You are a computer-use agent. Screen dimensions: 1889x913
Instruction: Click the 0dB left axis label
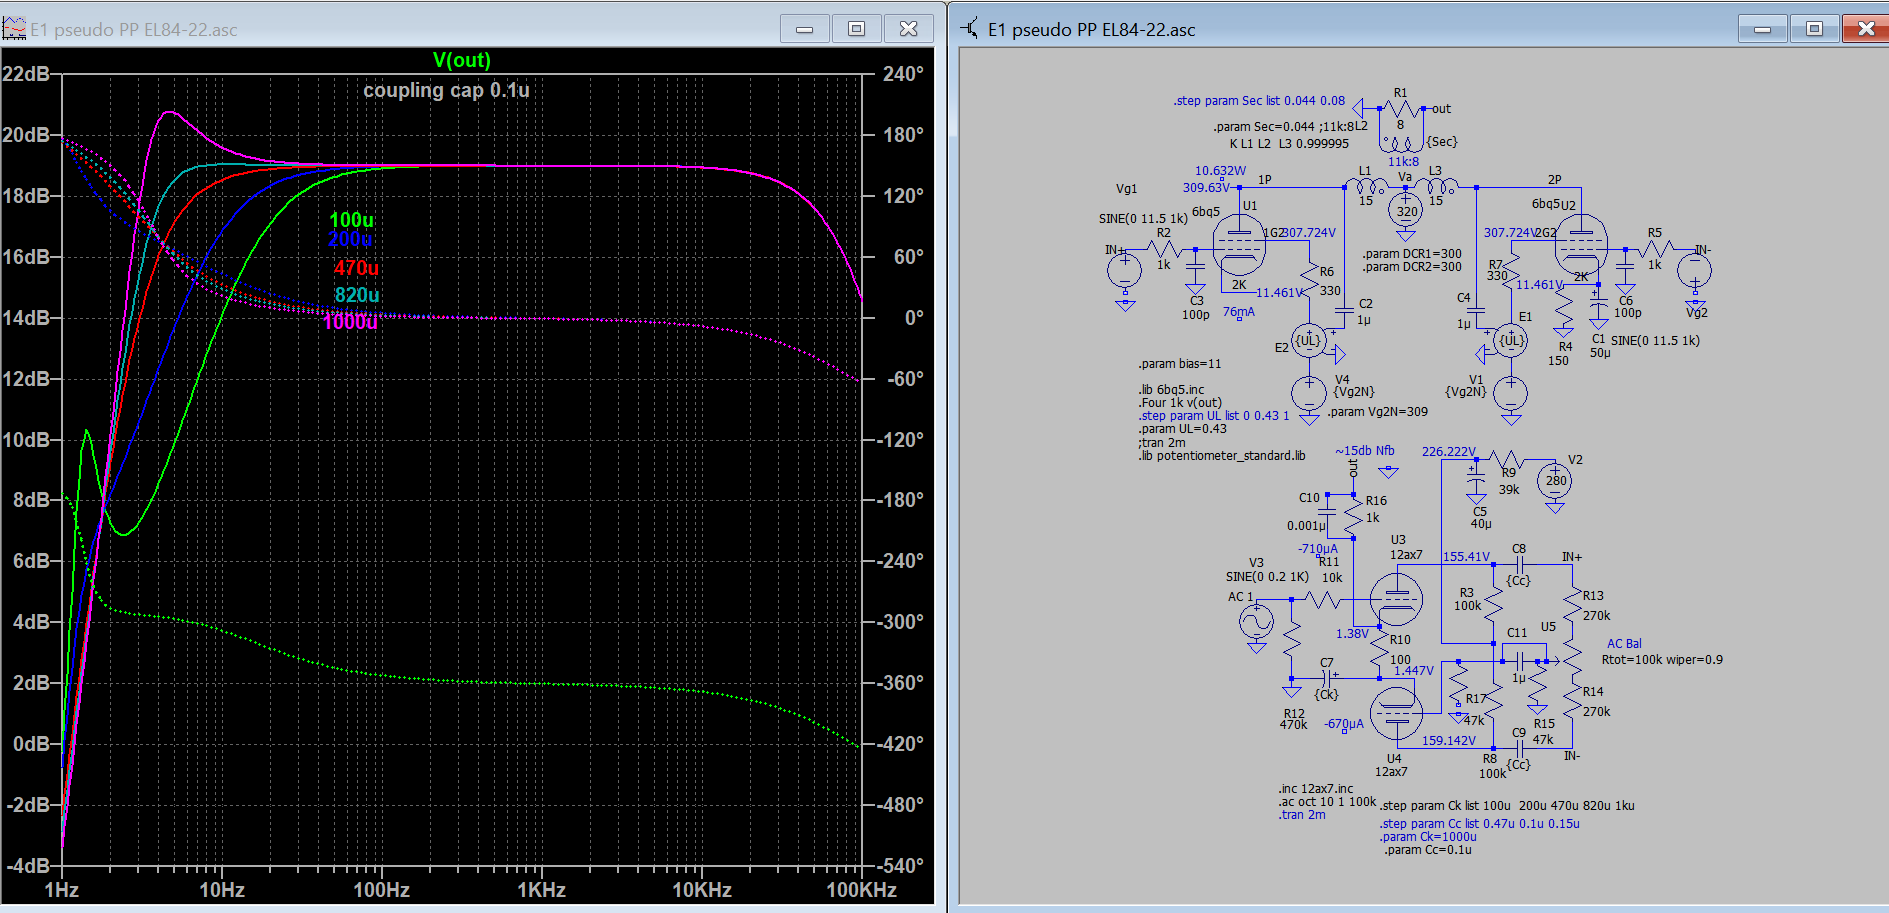(31, 744)
